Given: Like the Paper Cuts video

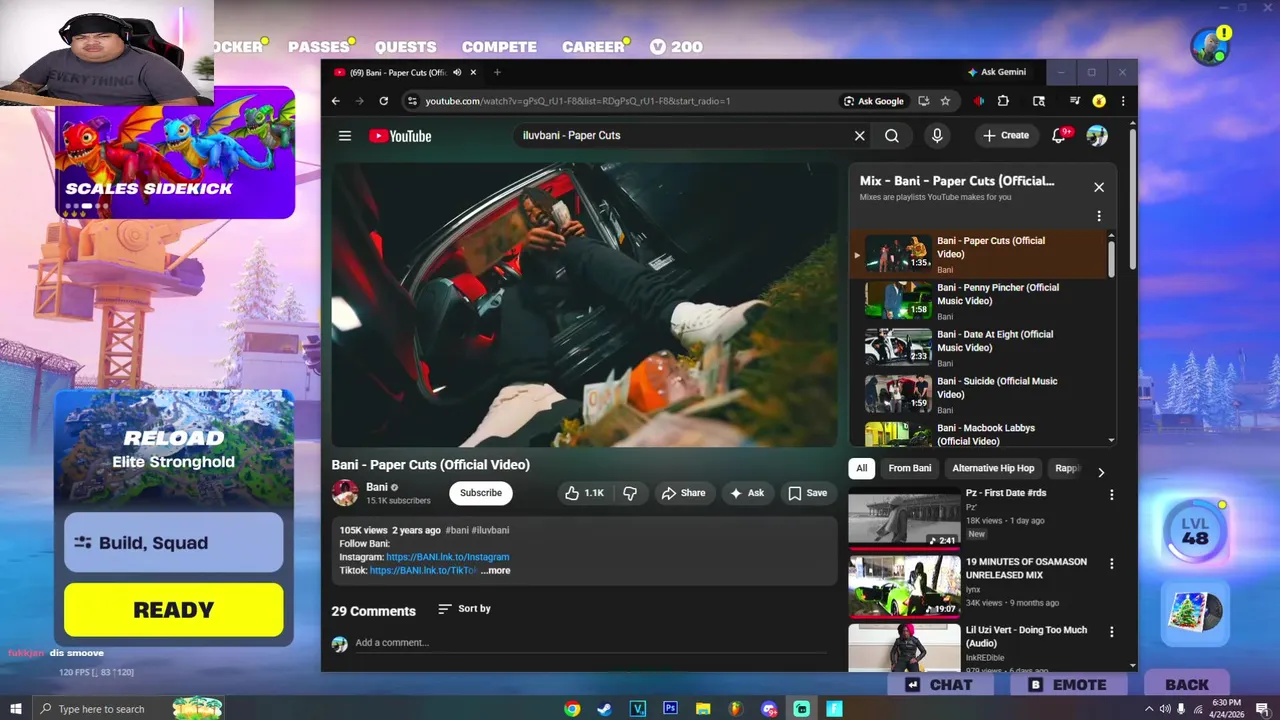Looking at the screenshot, I should click(584, 493).
